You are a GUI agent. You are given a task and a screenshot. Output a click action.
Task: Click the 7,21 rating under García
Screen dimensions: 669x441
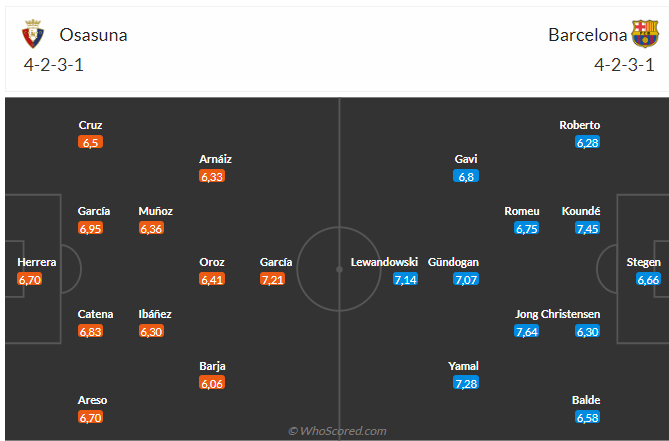(272, 280)
